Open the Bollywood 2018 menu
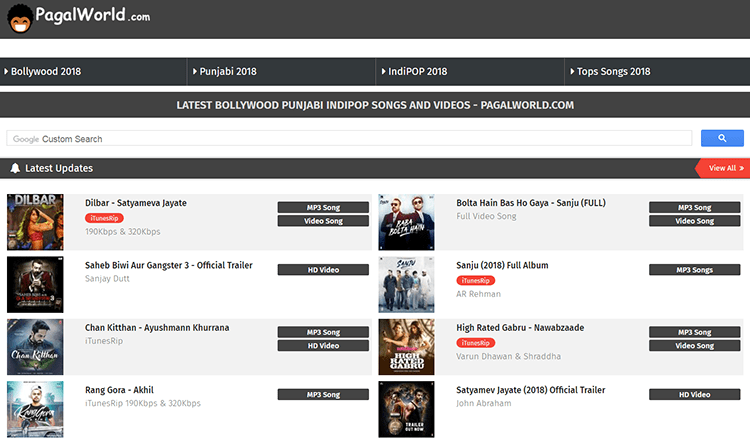 click(93, 72)
